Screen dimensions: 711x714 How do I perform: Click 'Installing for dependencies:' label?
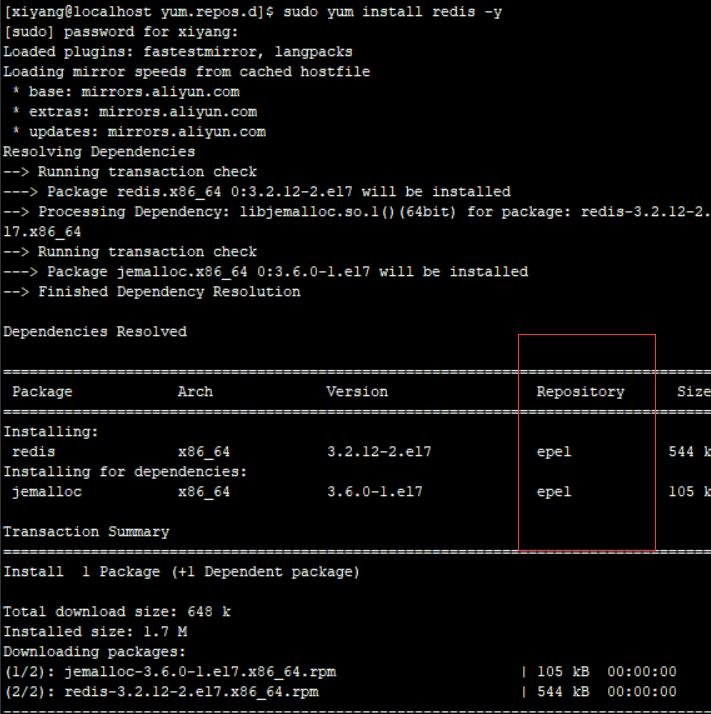(x=125, y=472)
